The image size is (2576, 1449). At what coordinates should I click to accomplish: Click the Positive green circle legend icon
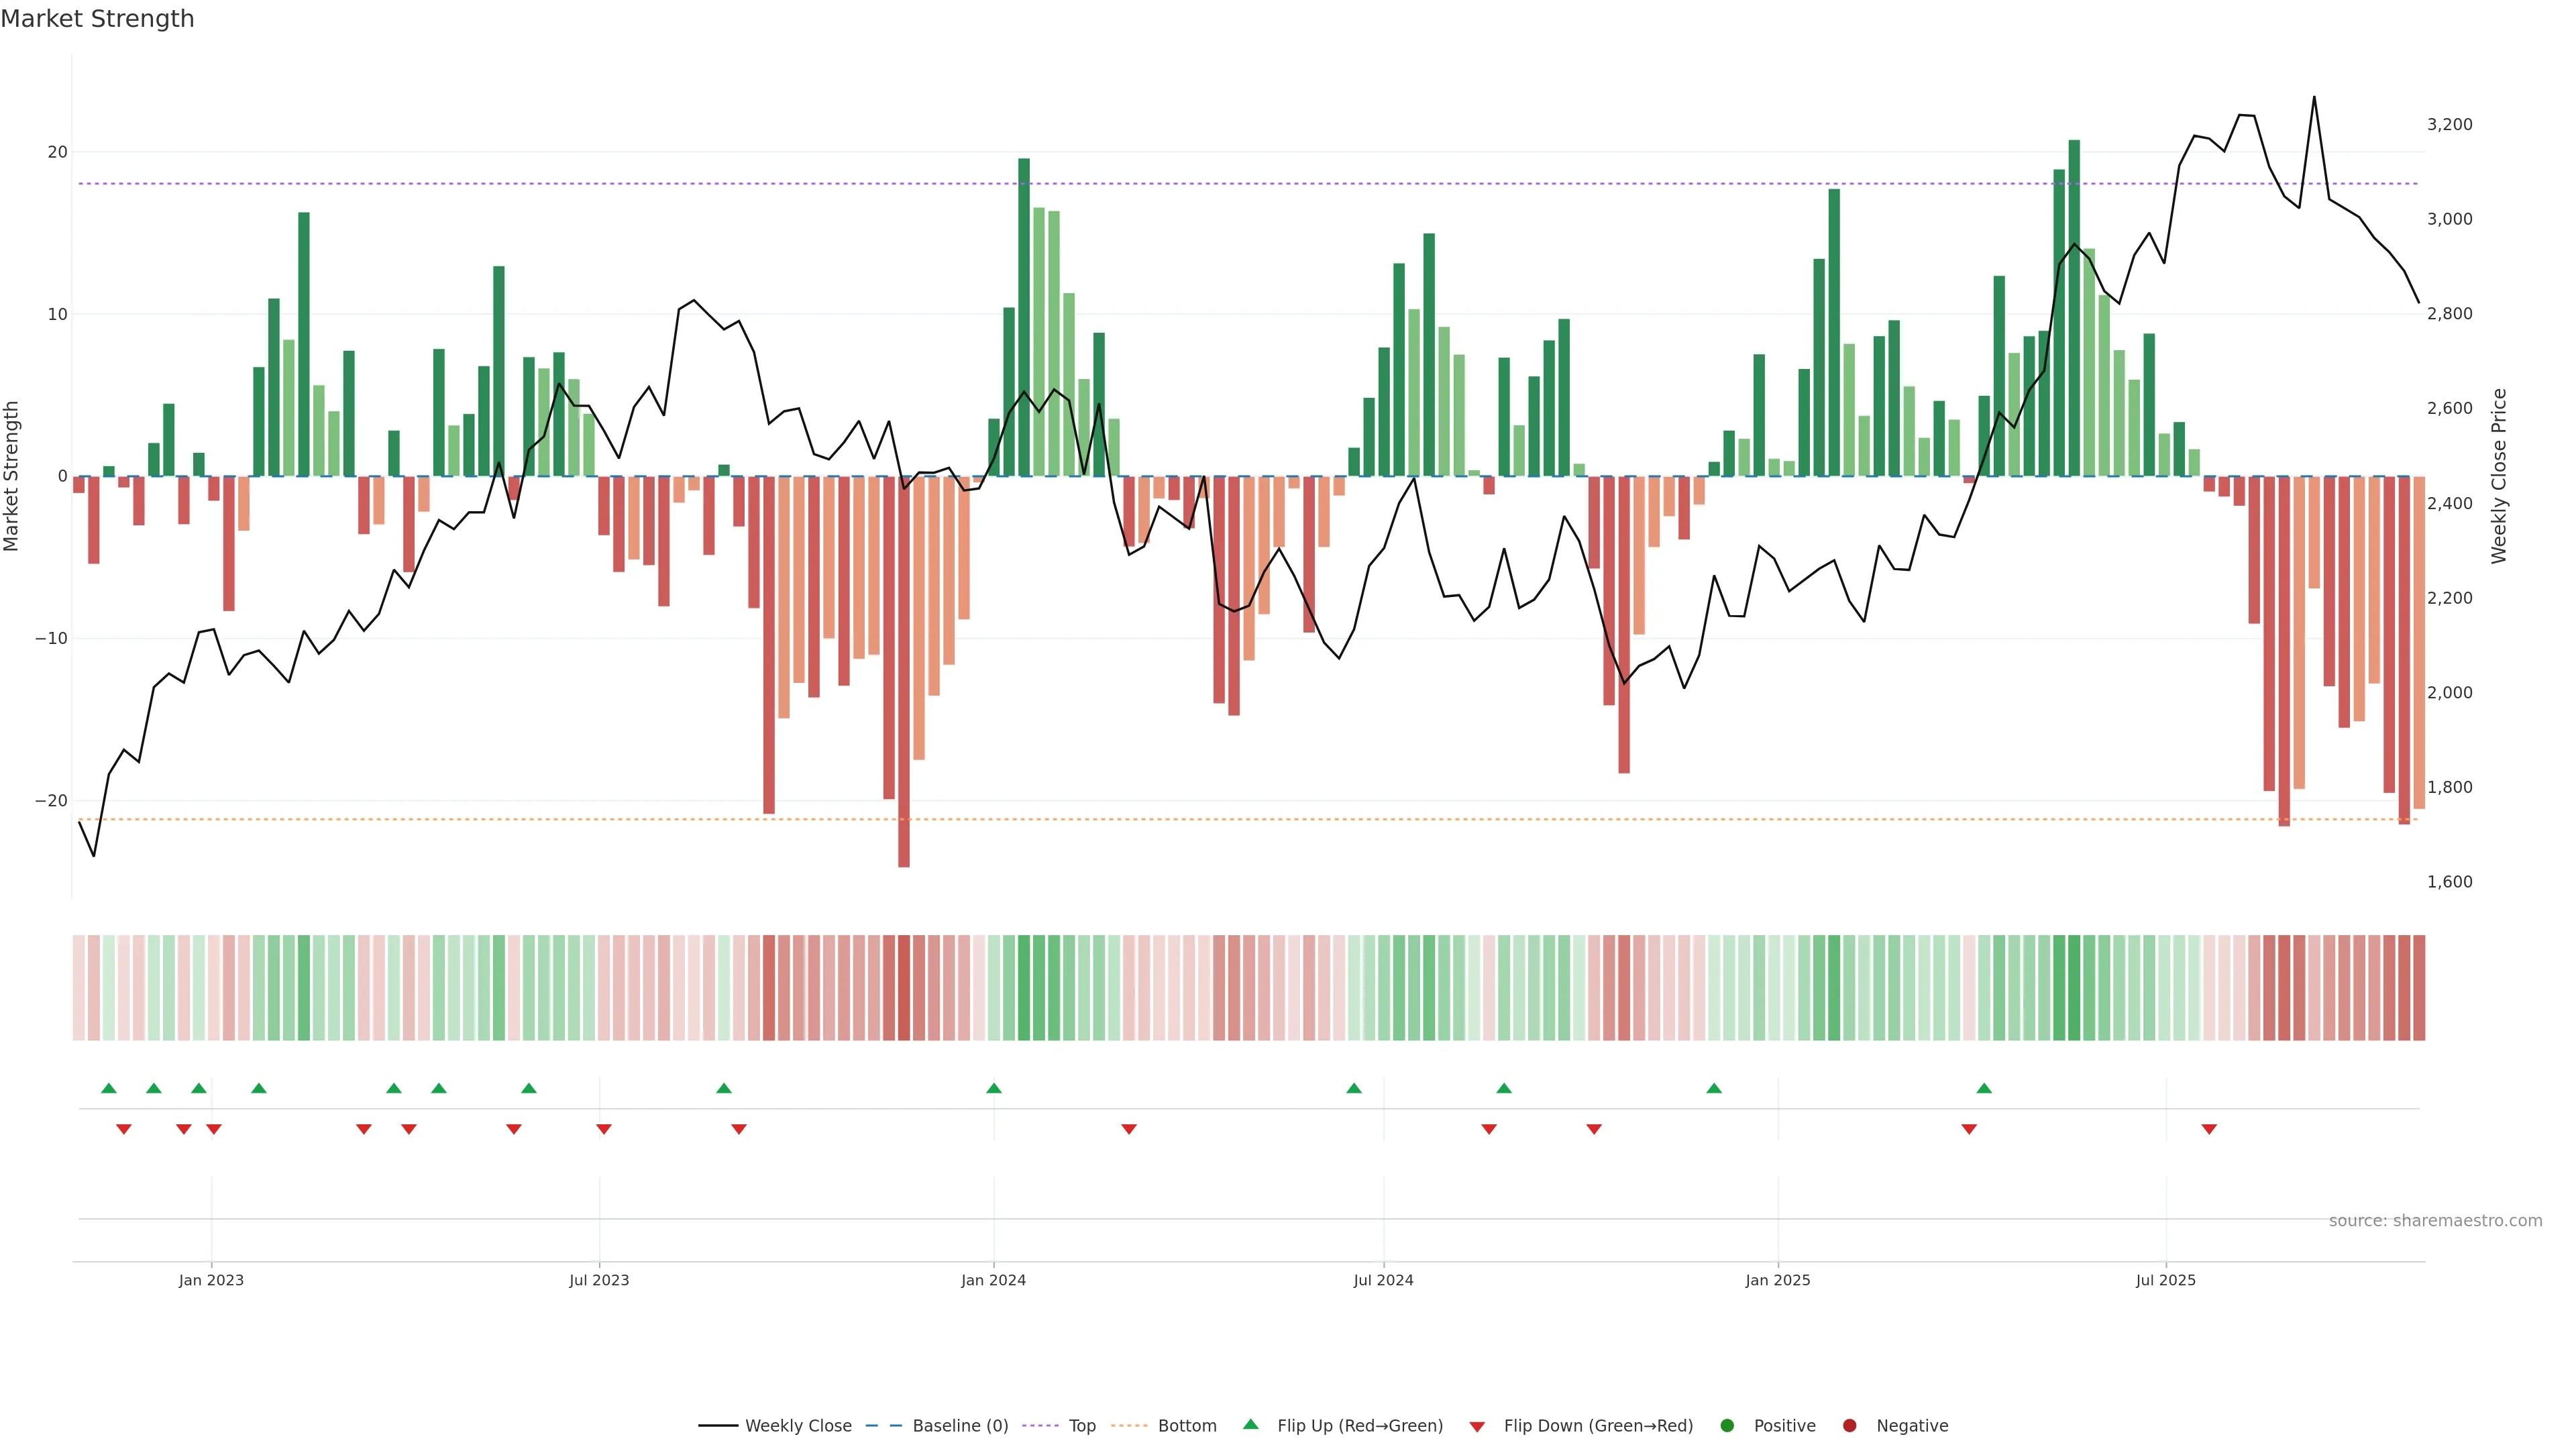pyautogui.click(x=1727, y=1425)
